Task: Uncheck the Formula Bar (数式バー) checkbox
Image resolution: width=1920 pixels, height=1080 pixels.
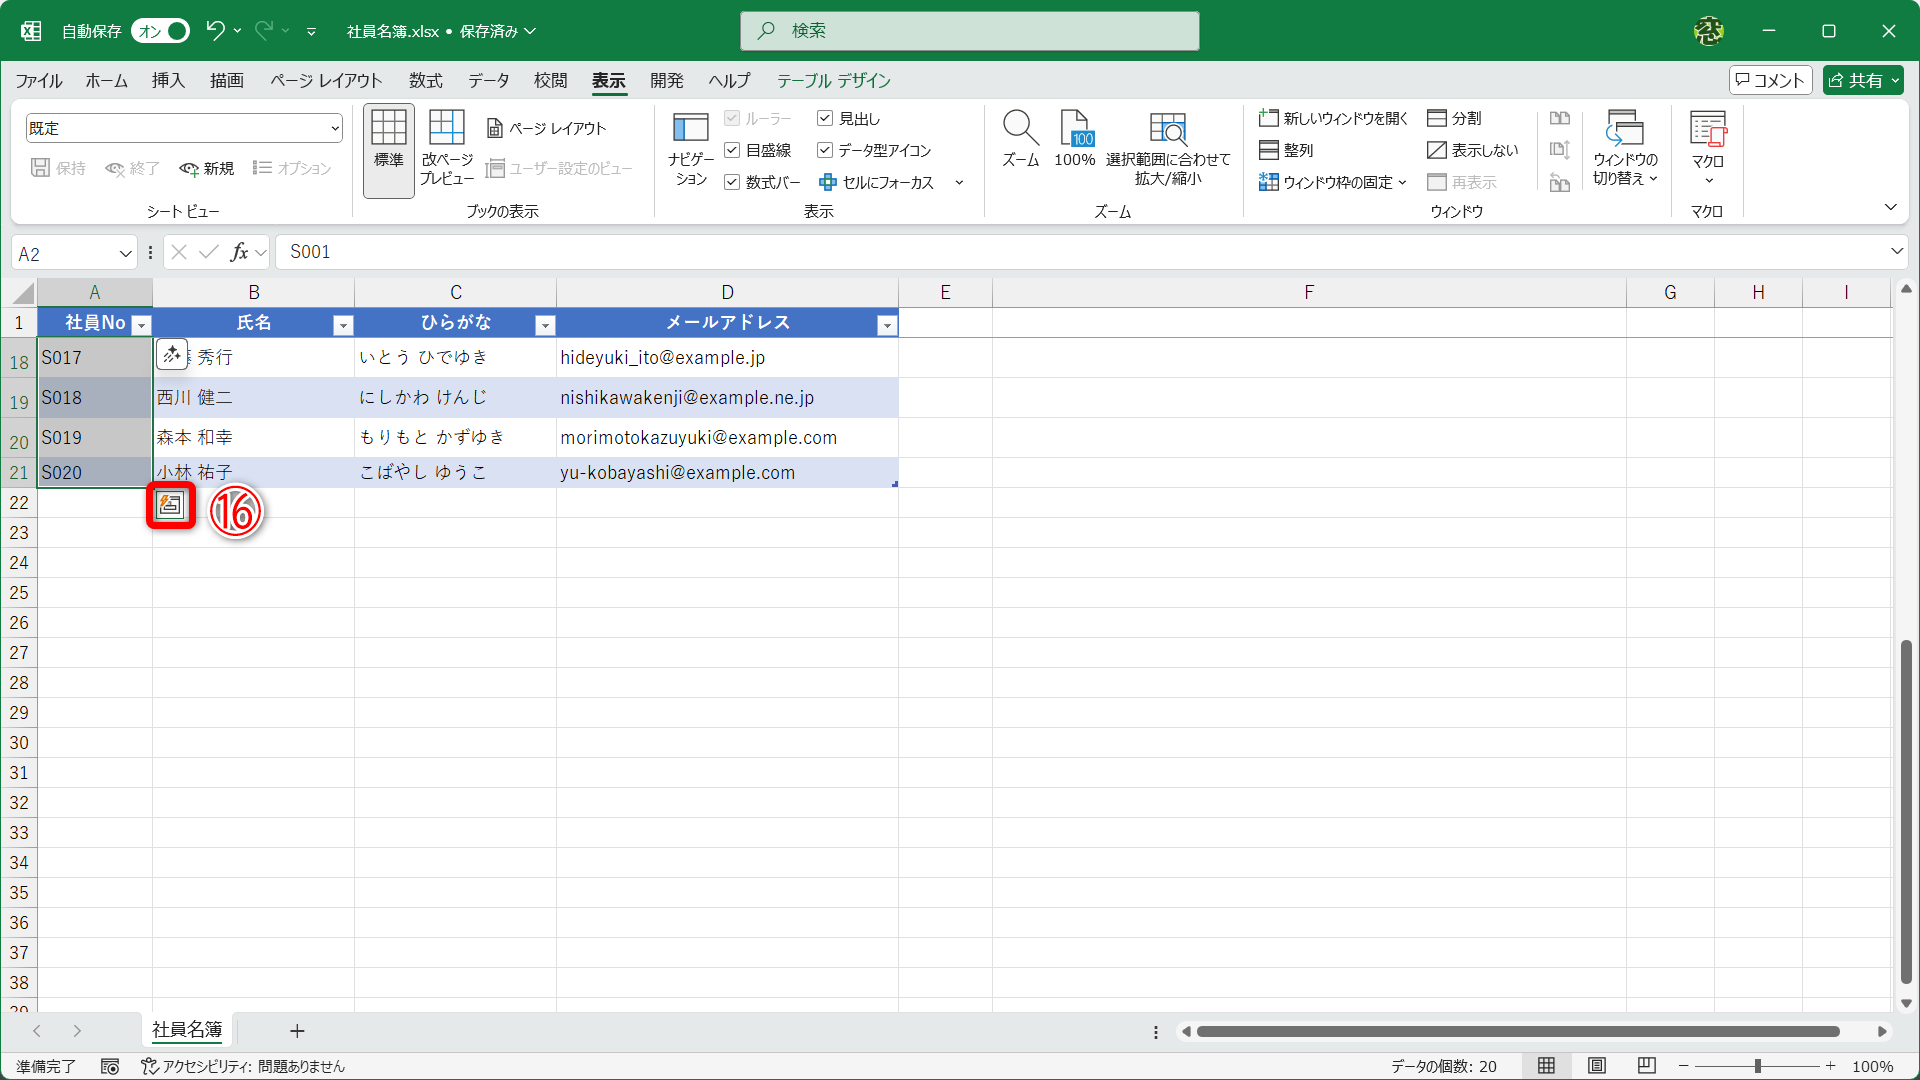Action: point(732,182)
